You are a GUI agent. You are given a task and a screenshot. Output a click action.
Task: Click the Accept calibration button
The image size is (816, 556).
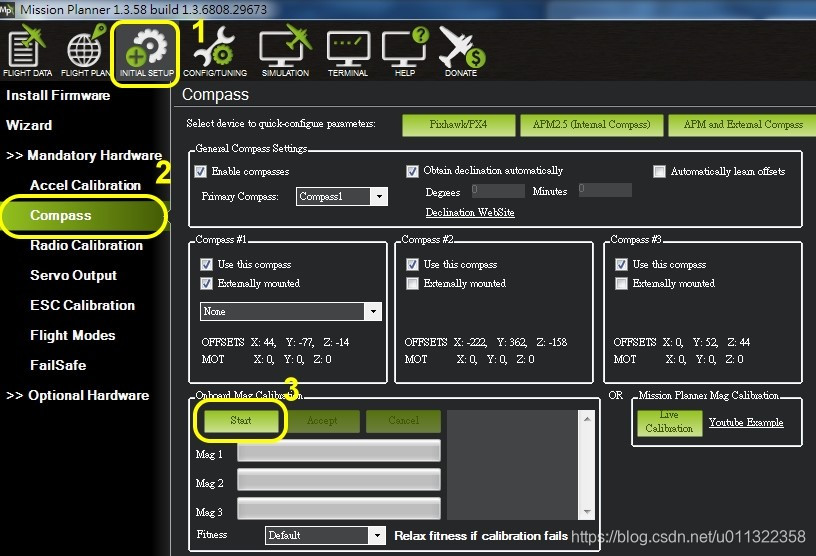[322, 421]
